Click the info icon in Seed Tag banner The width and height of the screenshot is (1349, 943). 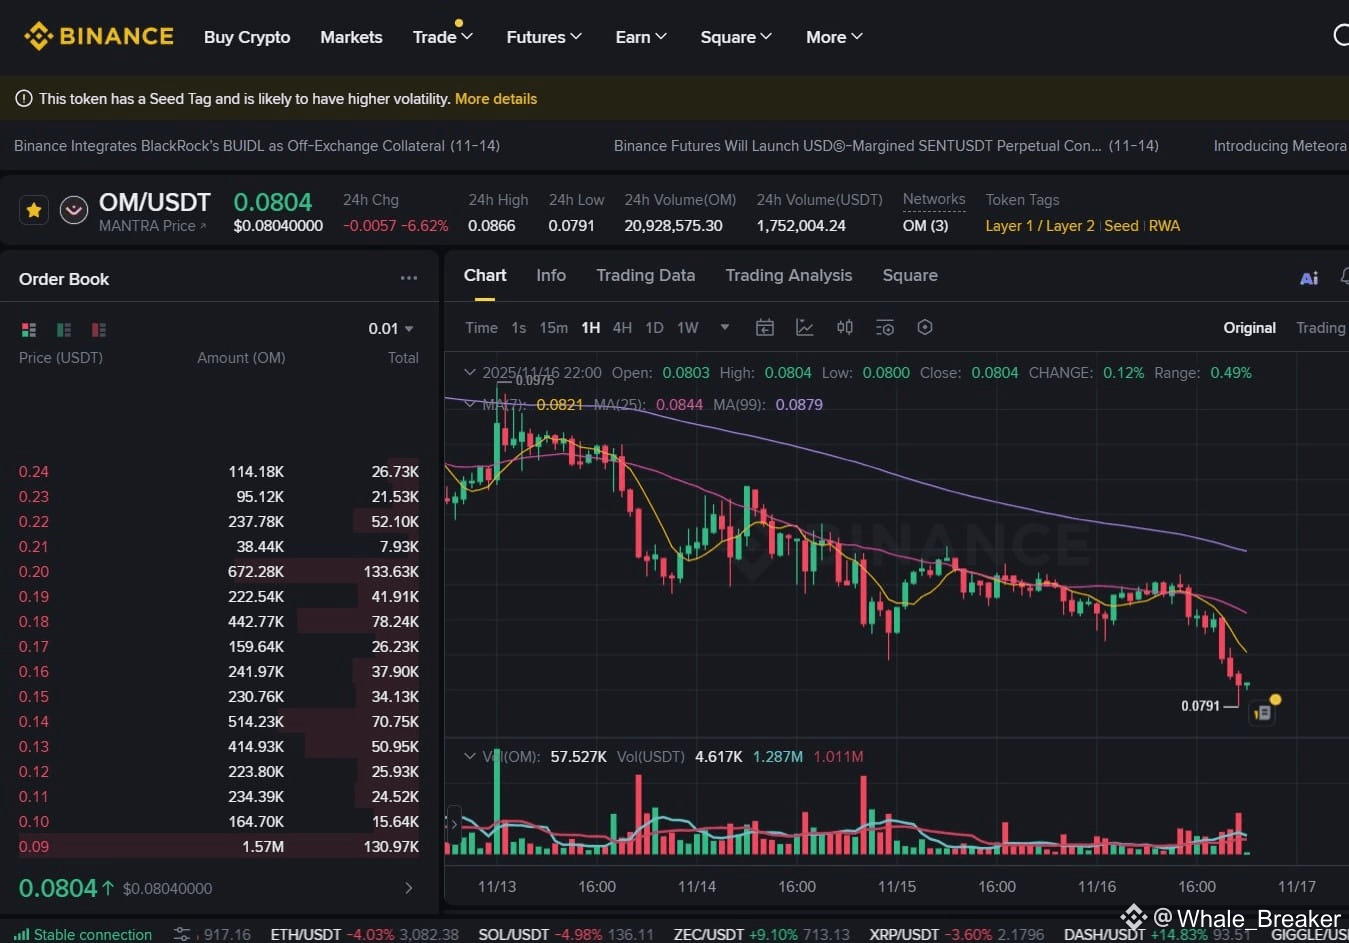(x=23, y=99)
